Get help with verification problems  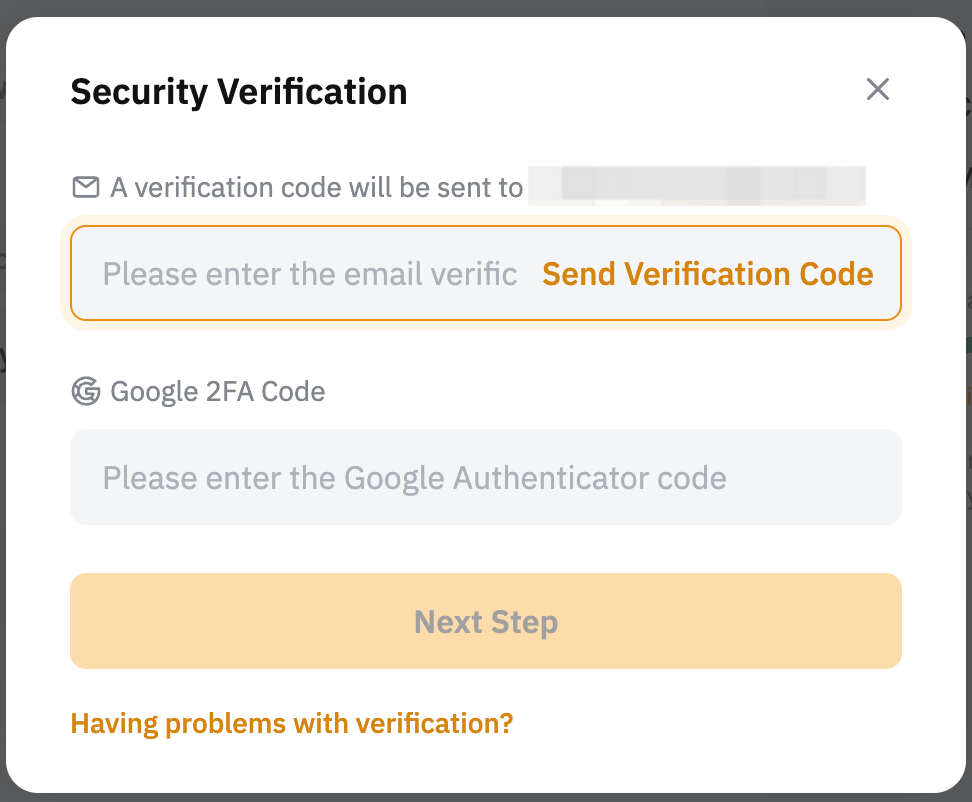(x=291, y=723)
